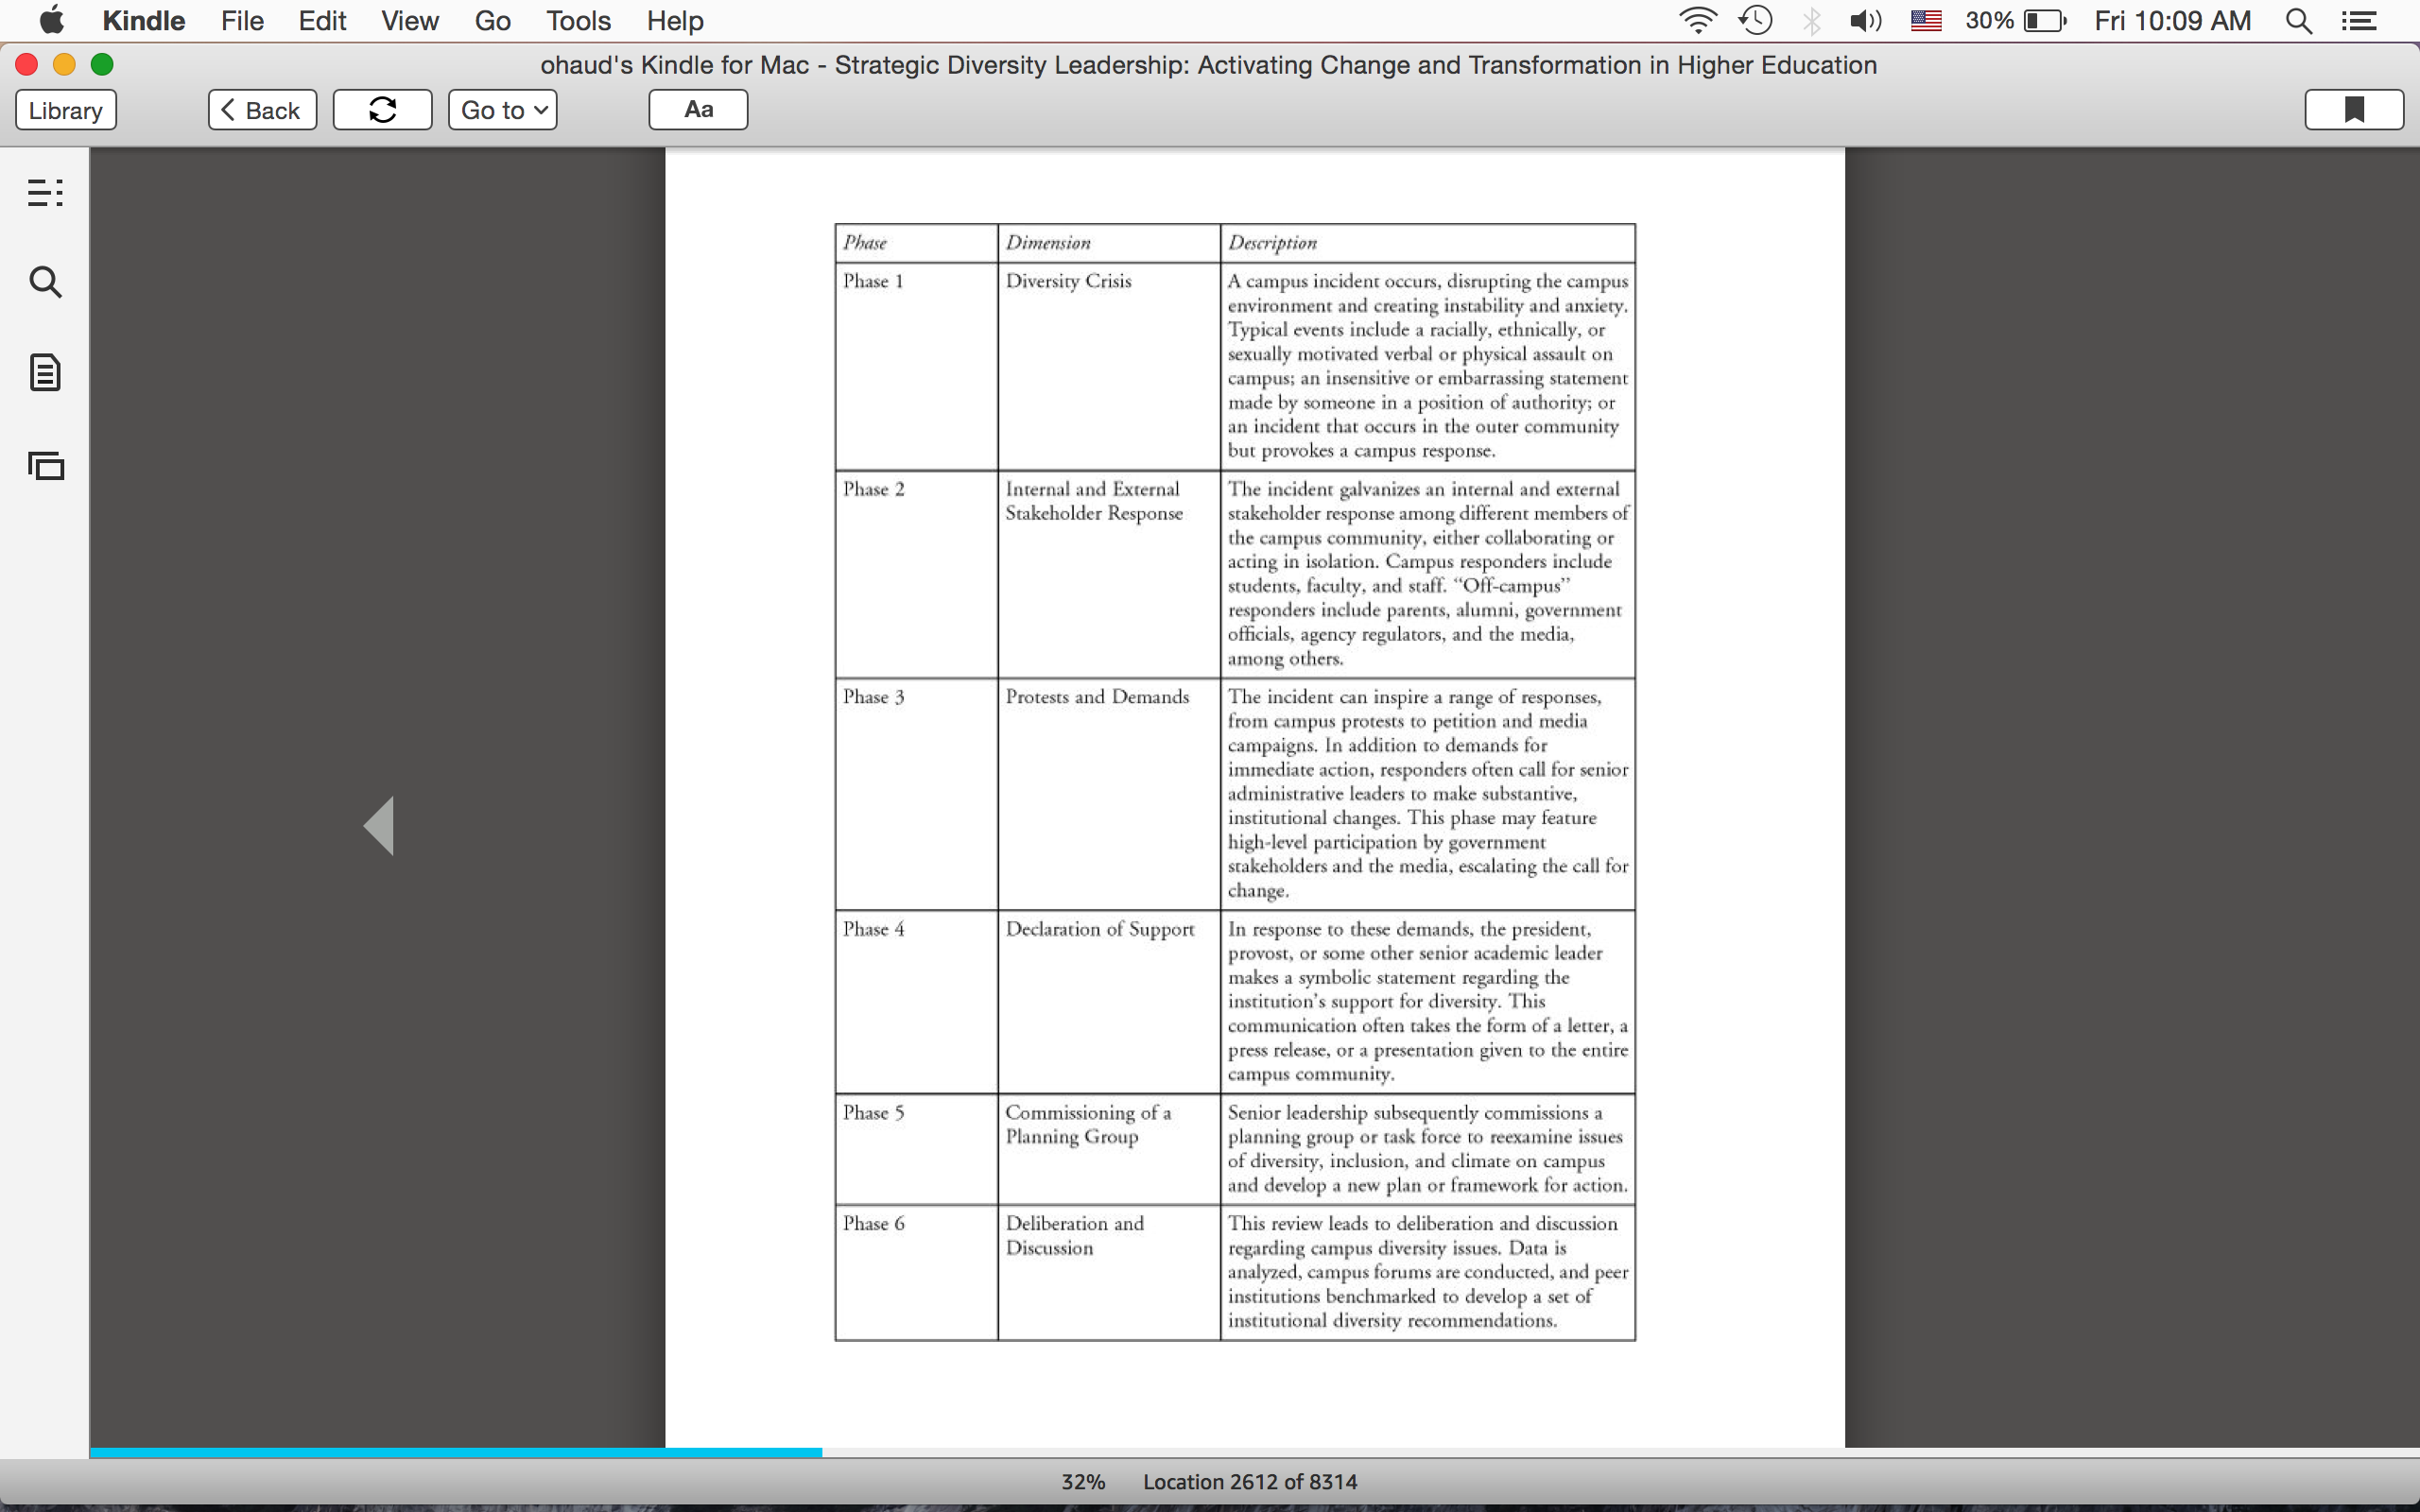Open the Help menu
The height and width of the screenshot is (1512, 2420).
[x=675, y=21]
